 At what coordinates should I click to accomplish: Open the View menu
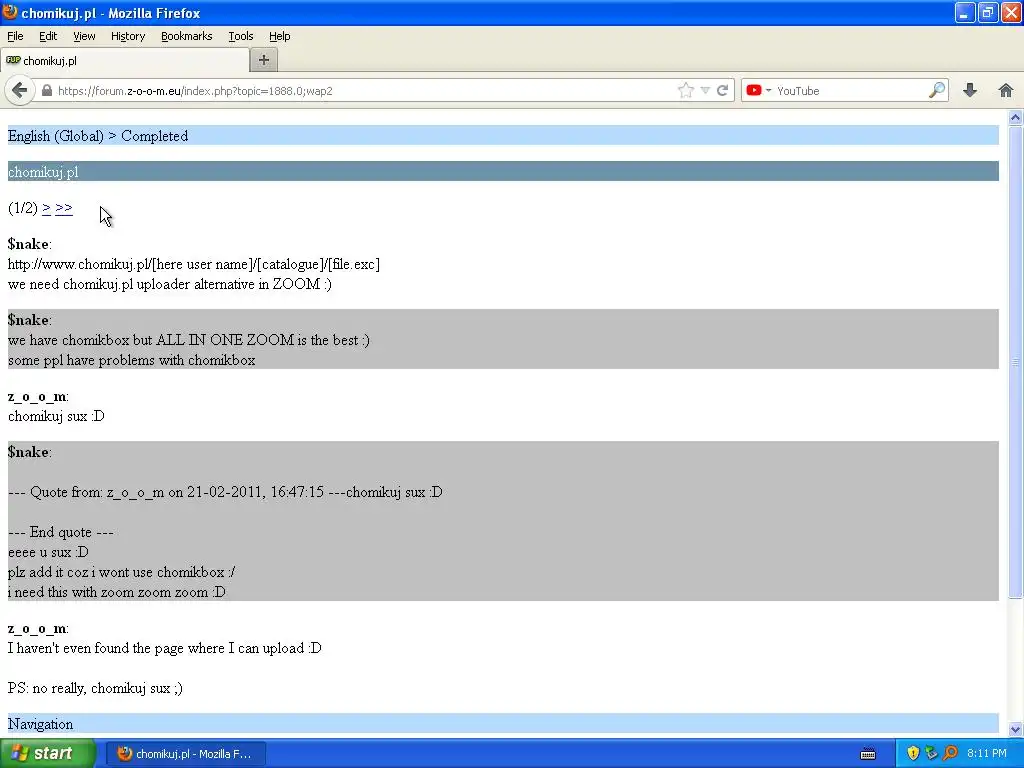84,36
